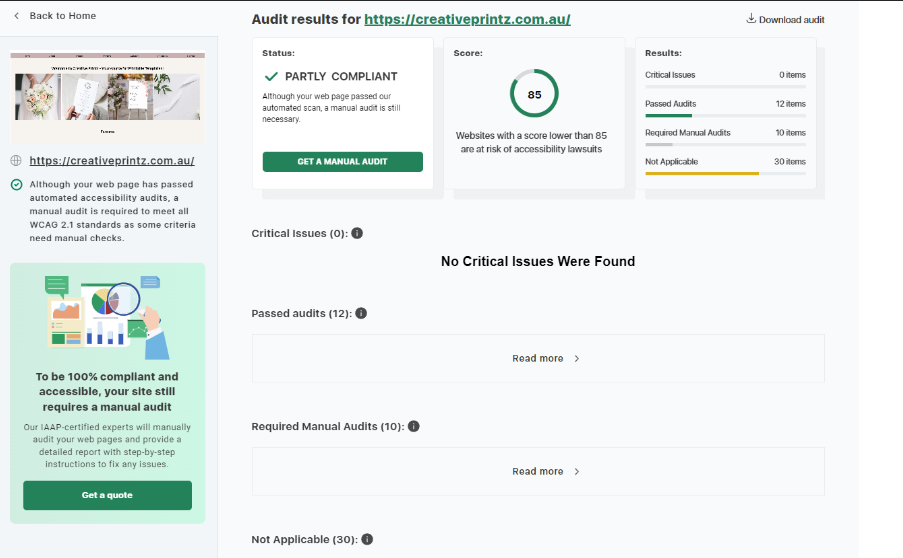
Task: Click info icon beside Required Manual Audits
Action: coord(413,426)
